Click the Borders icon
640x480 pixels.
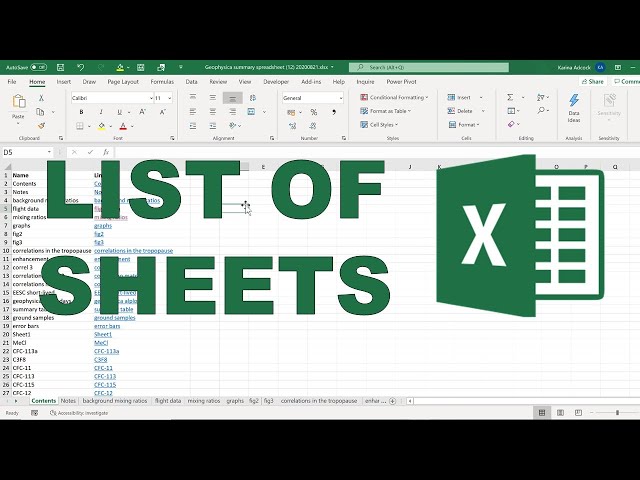point(80,126)
